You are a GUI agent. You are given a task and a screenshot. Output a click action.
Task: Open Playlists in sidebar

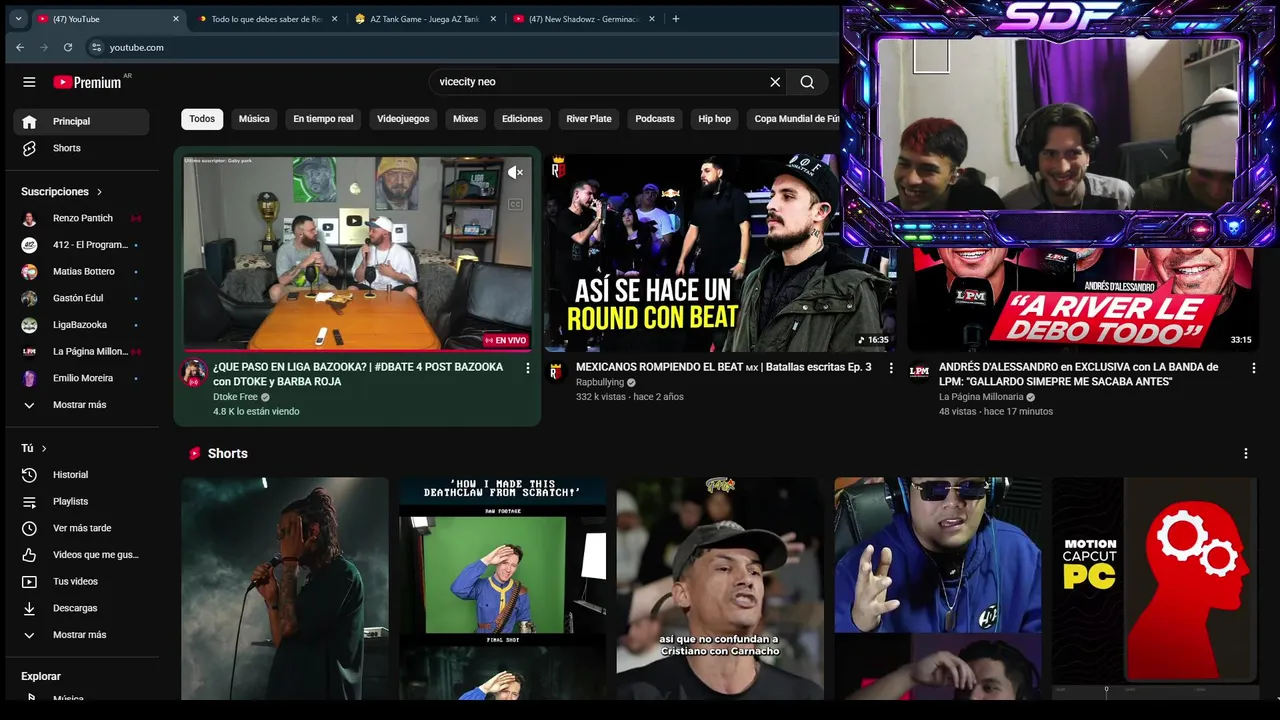click(x=81, y=501)
